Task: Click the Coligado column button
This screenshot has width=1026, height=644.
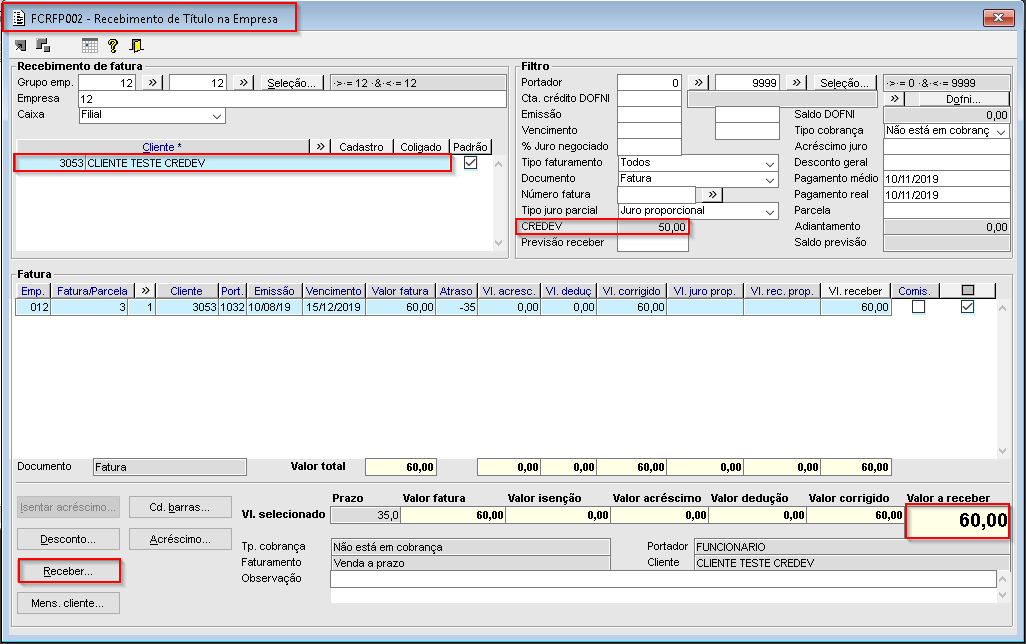Action: point(421,147)
